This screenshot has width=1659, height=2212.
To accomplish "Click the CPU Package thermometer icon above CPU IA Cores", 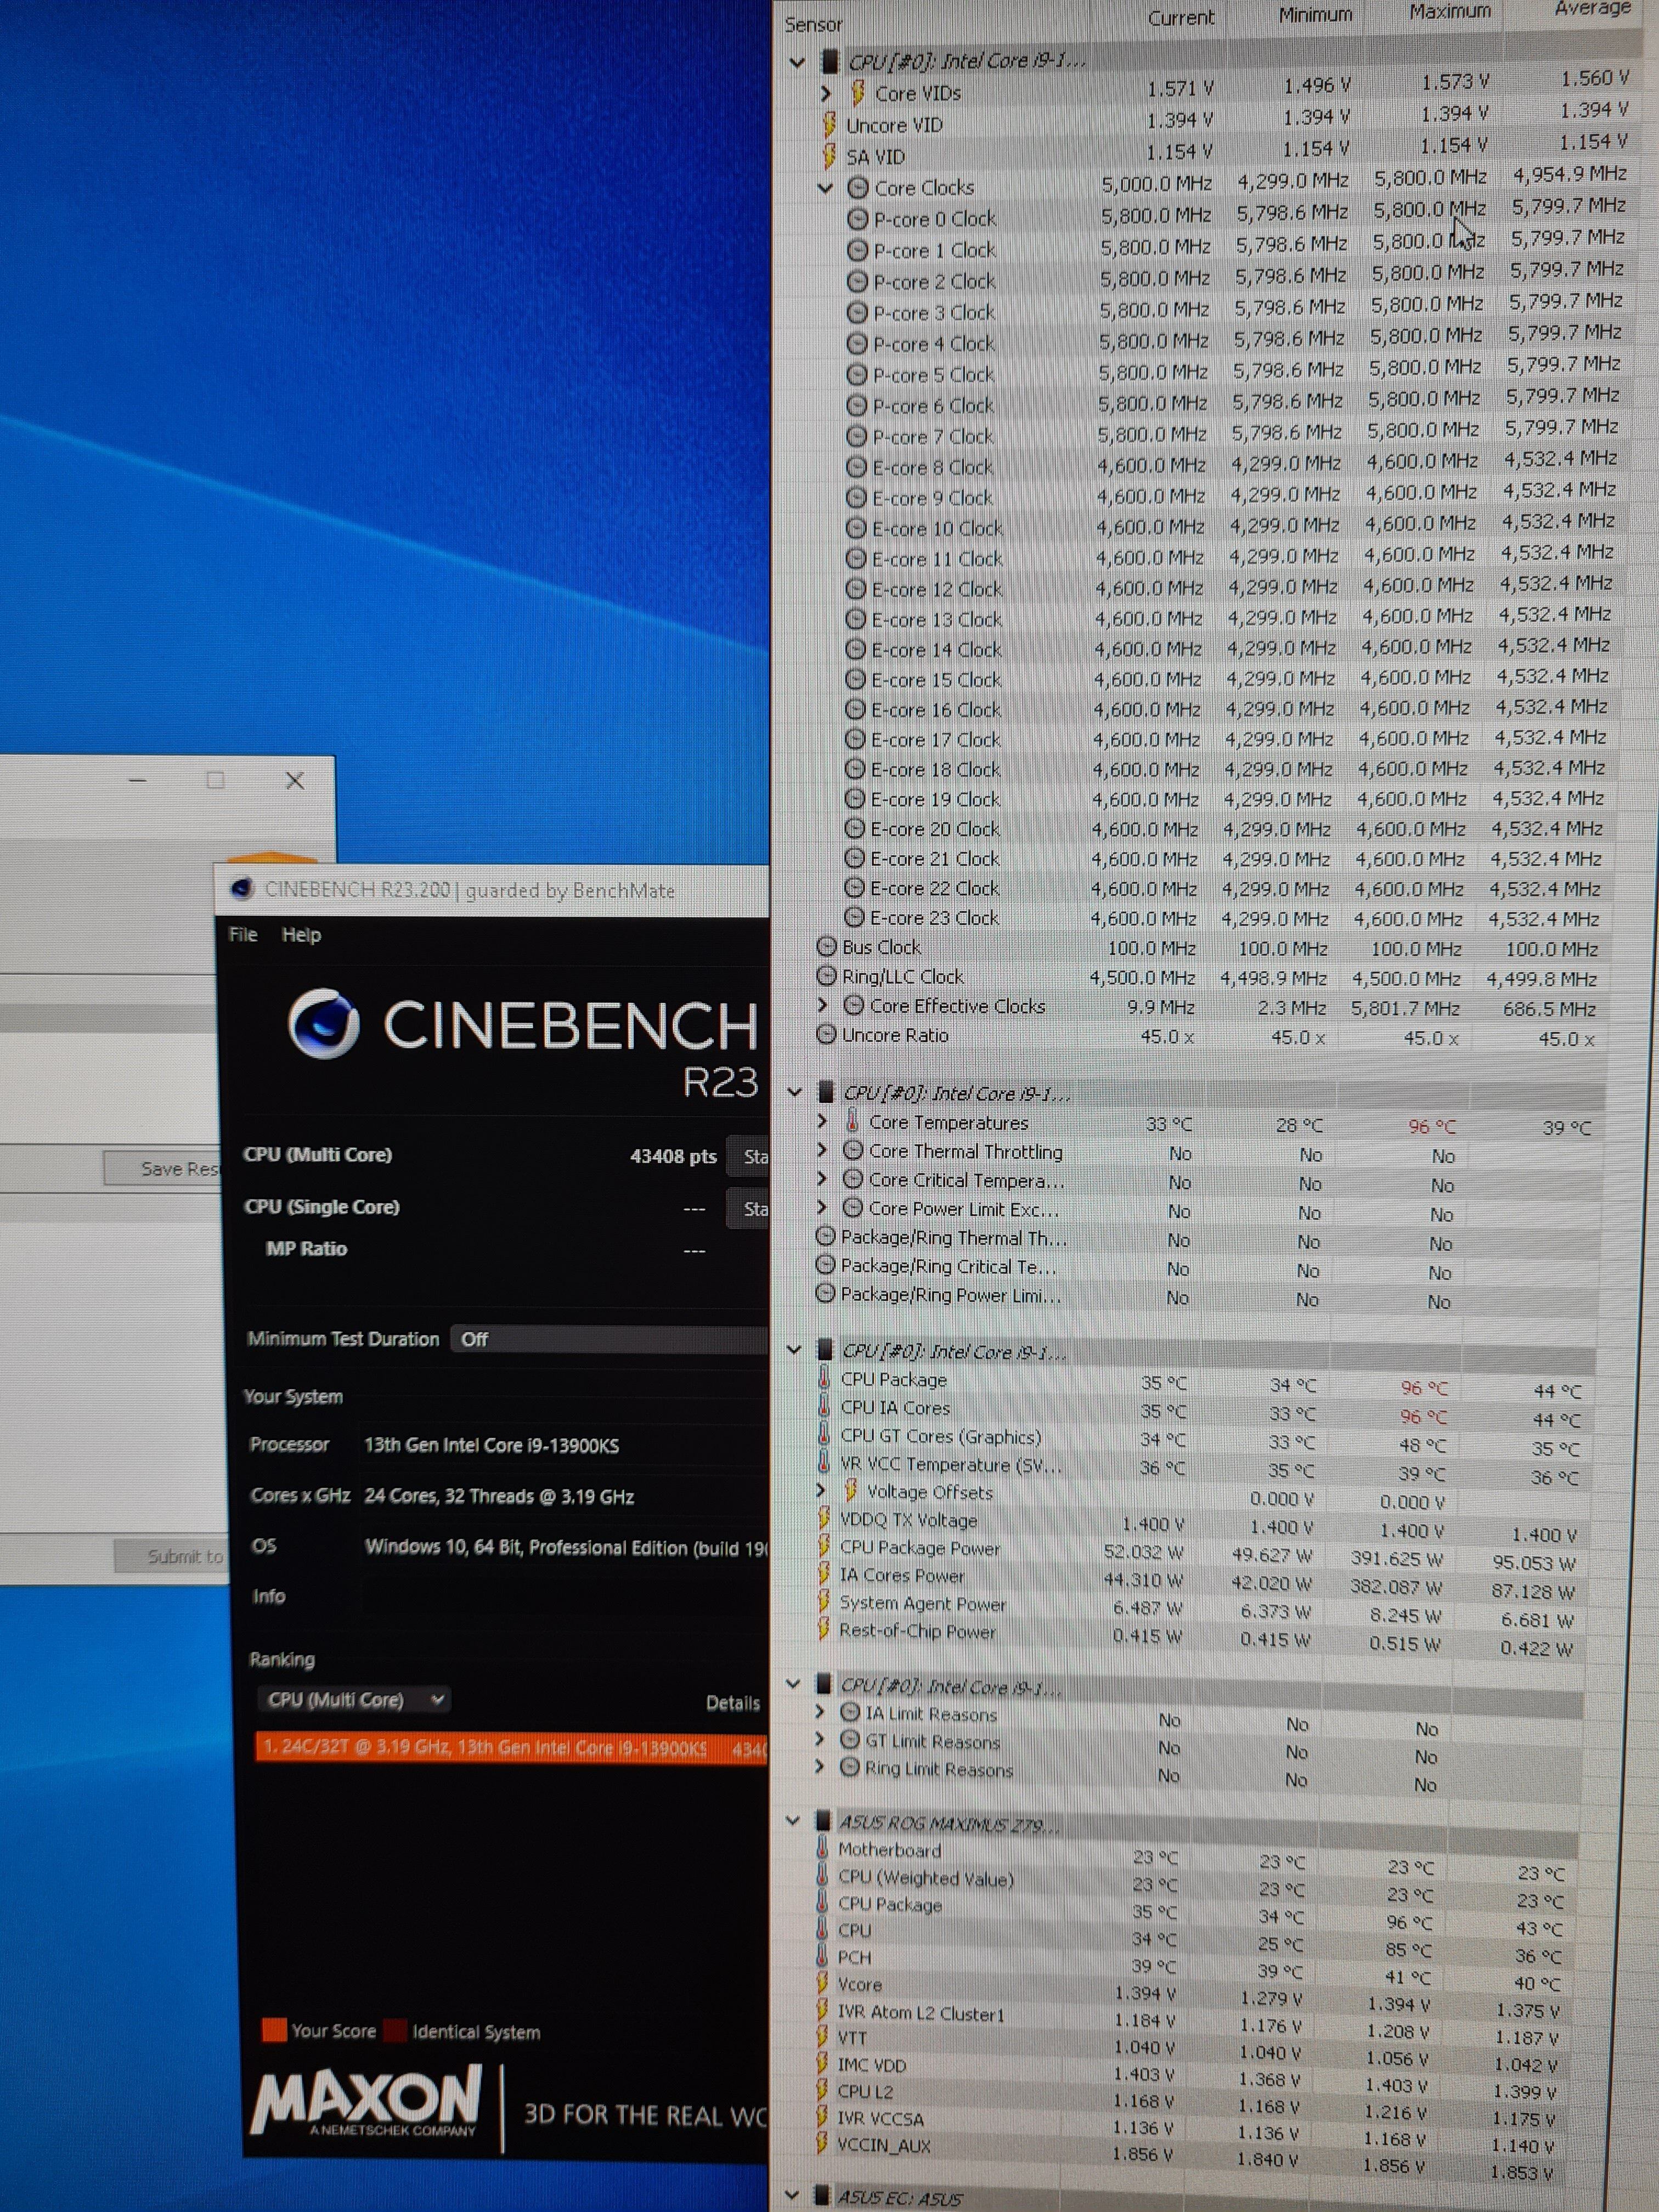I will pos(825,1378).
